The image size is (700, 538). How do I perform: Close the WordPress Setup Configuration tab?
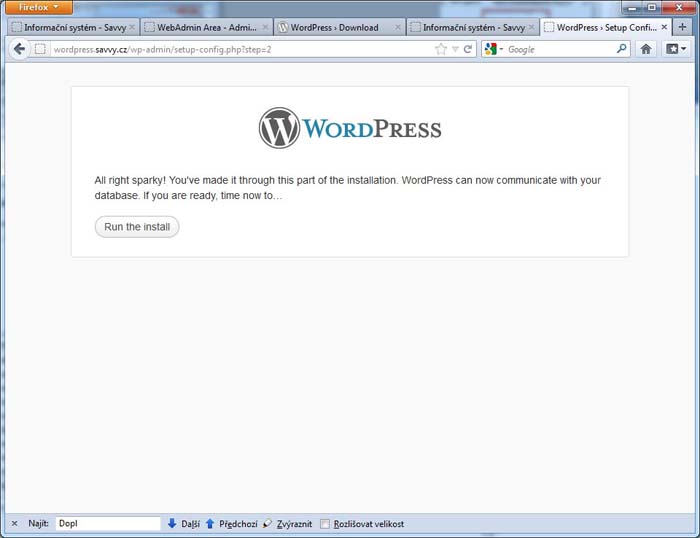click(664, 27)
